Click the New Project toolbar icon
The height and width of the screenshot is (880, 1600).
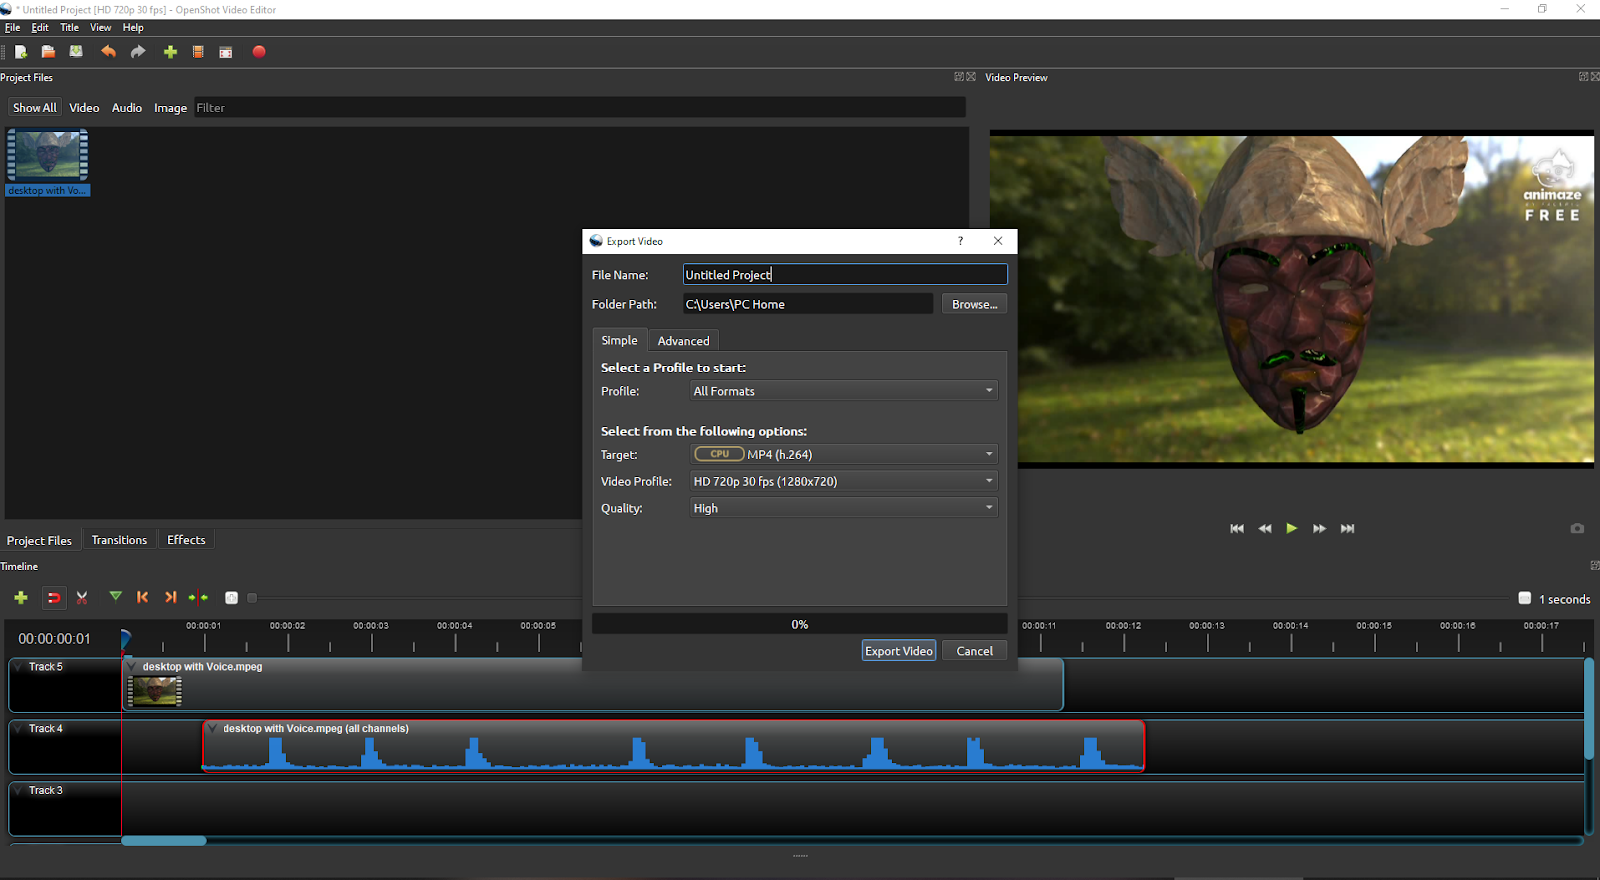tap(20, 52)
